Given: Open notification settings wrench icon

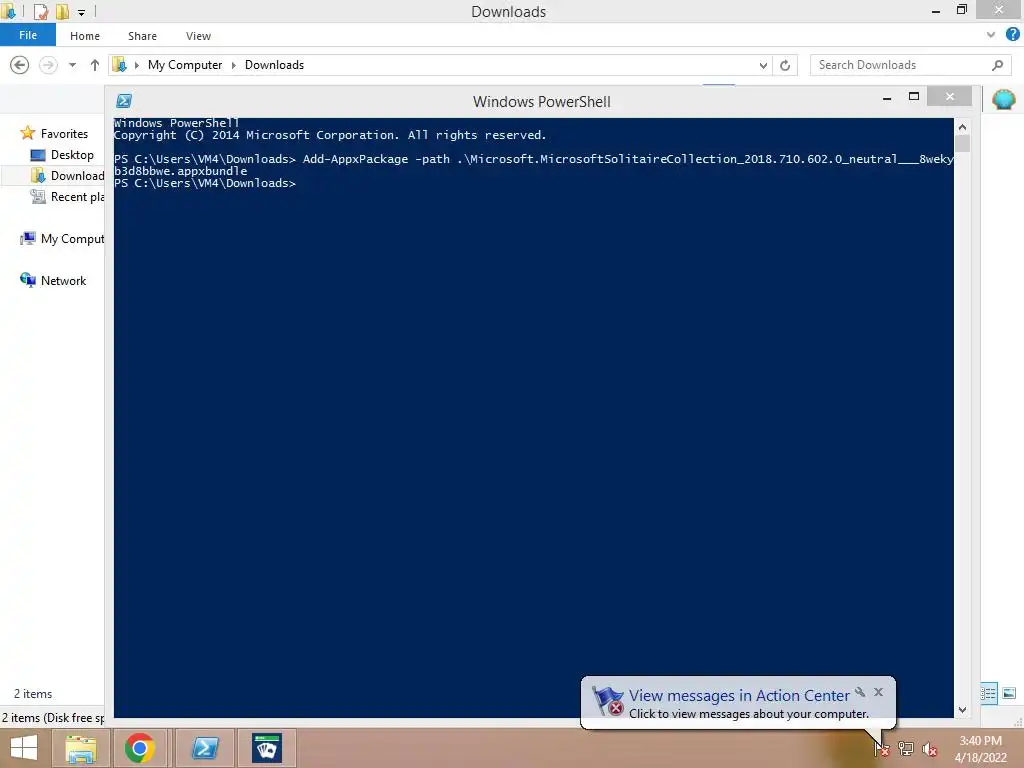Looking at the screenshot, I should (860, 692).
